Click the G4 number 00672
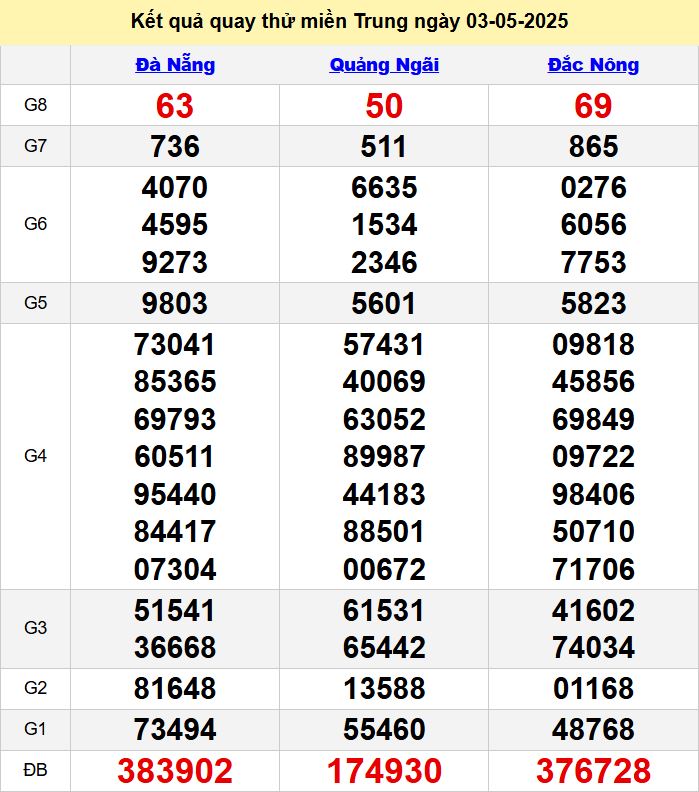 click(x=384, y=569)
